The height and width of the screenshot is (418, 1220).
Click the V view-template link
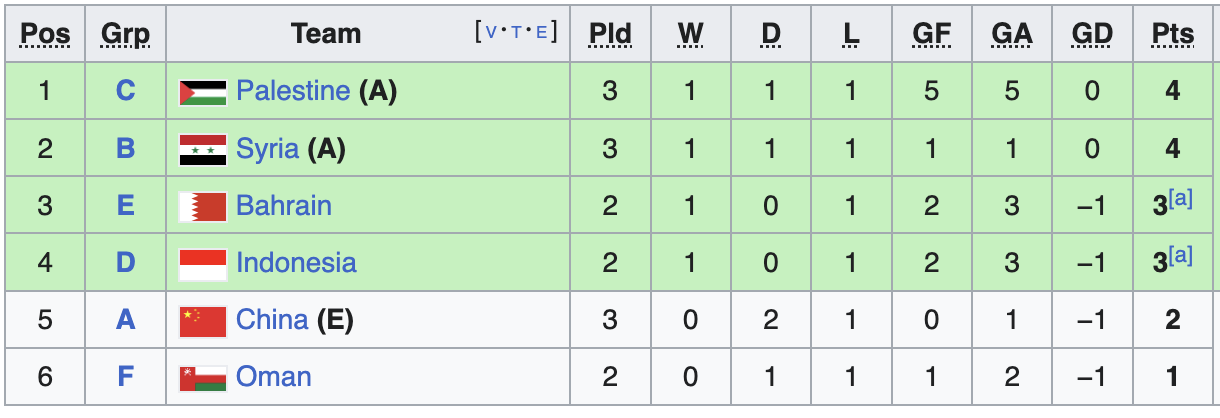(491, 32)
